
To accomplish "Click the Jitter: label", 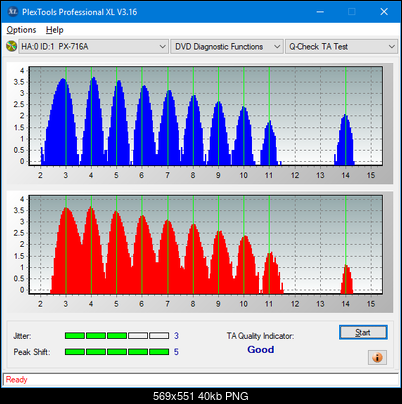I will (x=22, y=336).
